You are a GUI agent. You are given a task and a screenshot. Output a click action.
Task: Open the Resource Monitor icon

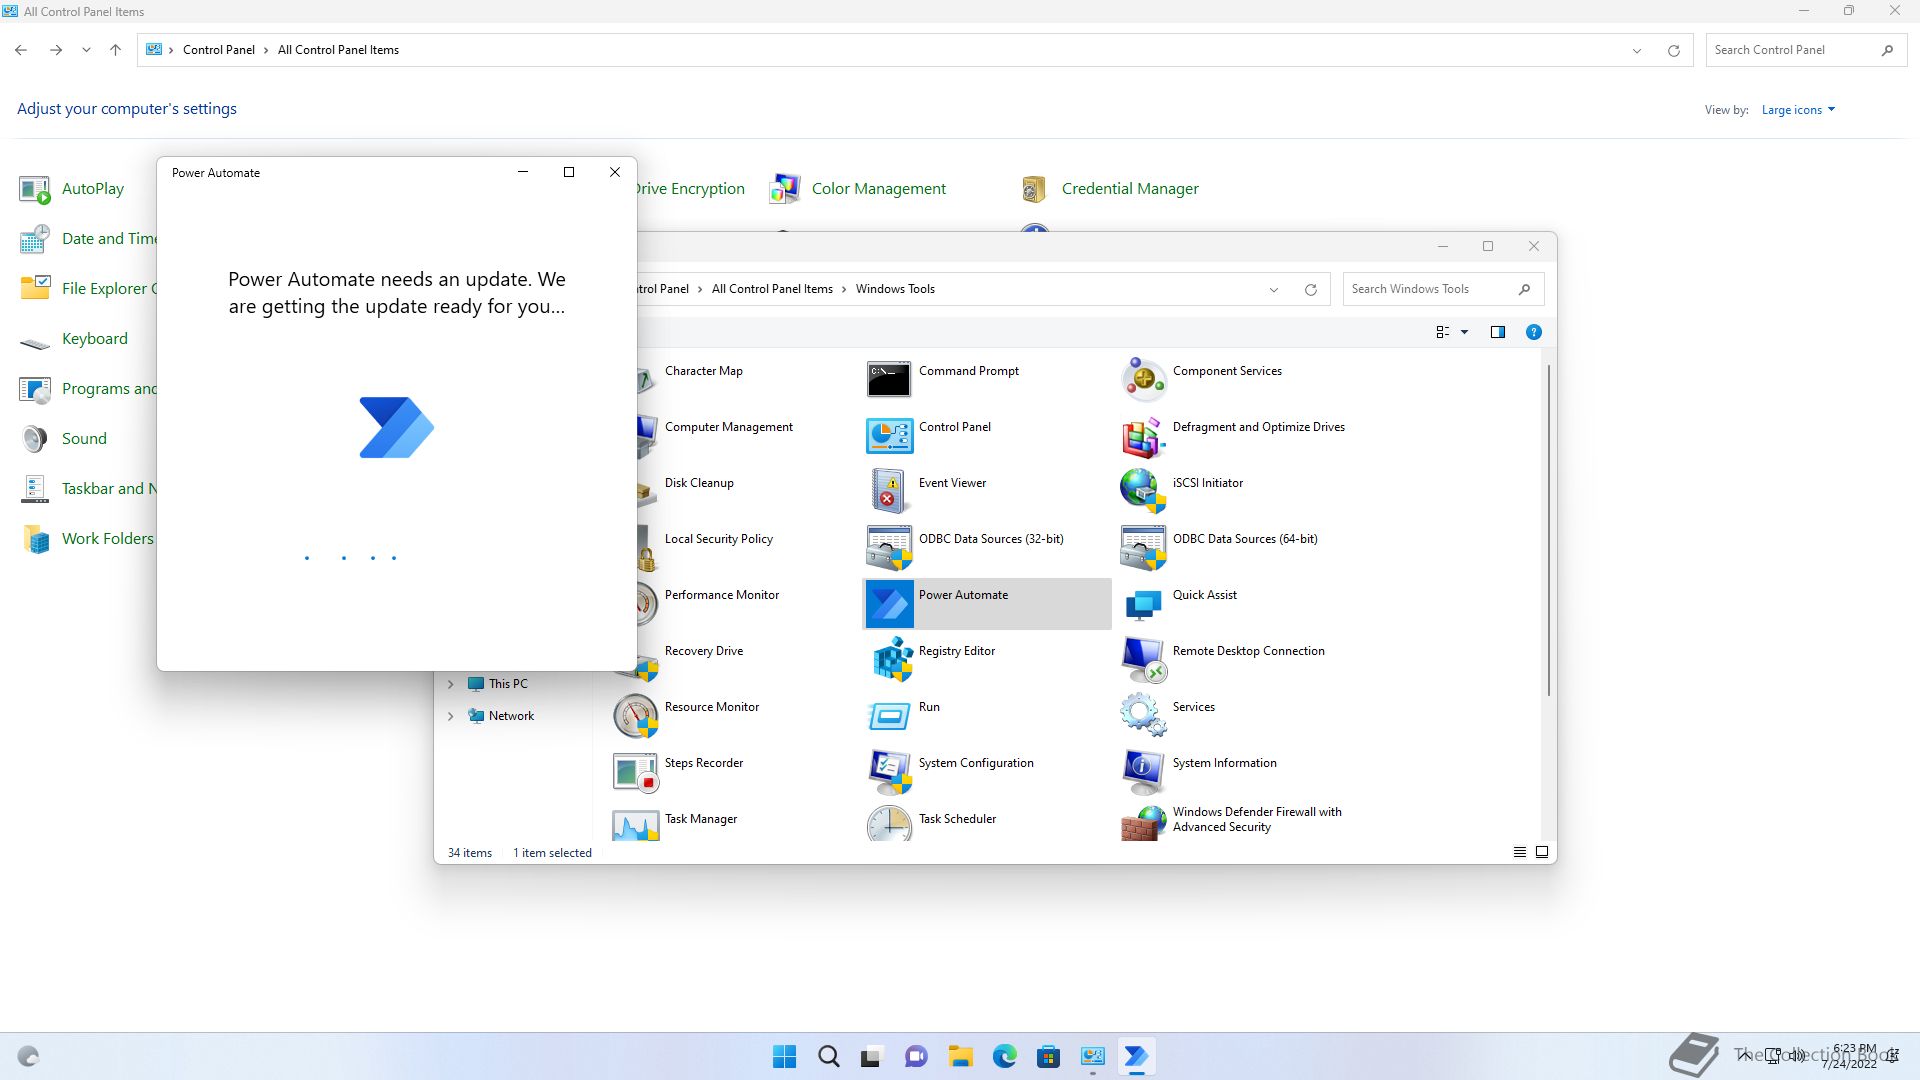click(635, 716)
